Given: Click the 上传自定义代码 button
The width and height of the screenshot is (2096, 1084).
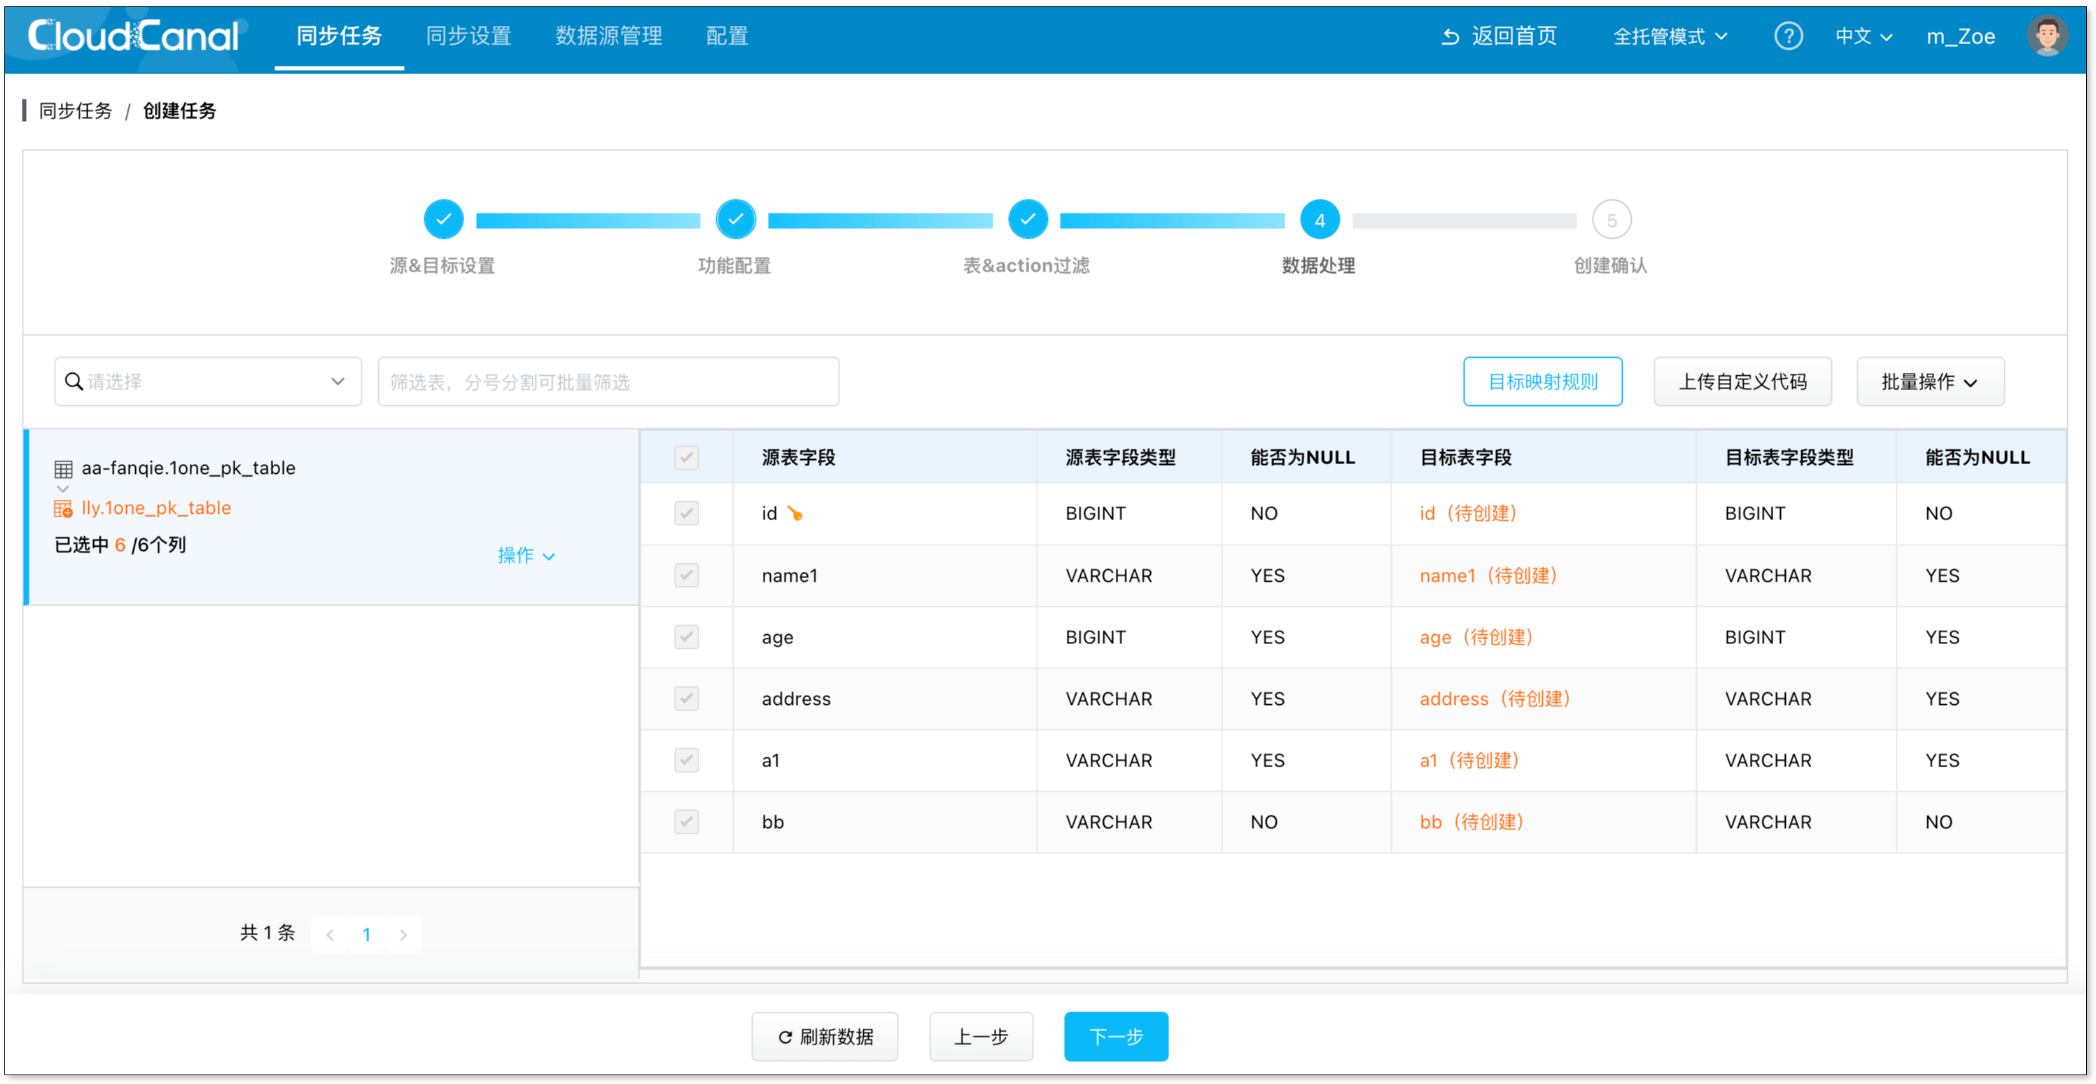Looking at the screenshot, I should click(x=1742, y=381).
